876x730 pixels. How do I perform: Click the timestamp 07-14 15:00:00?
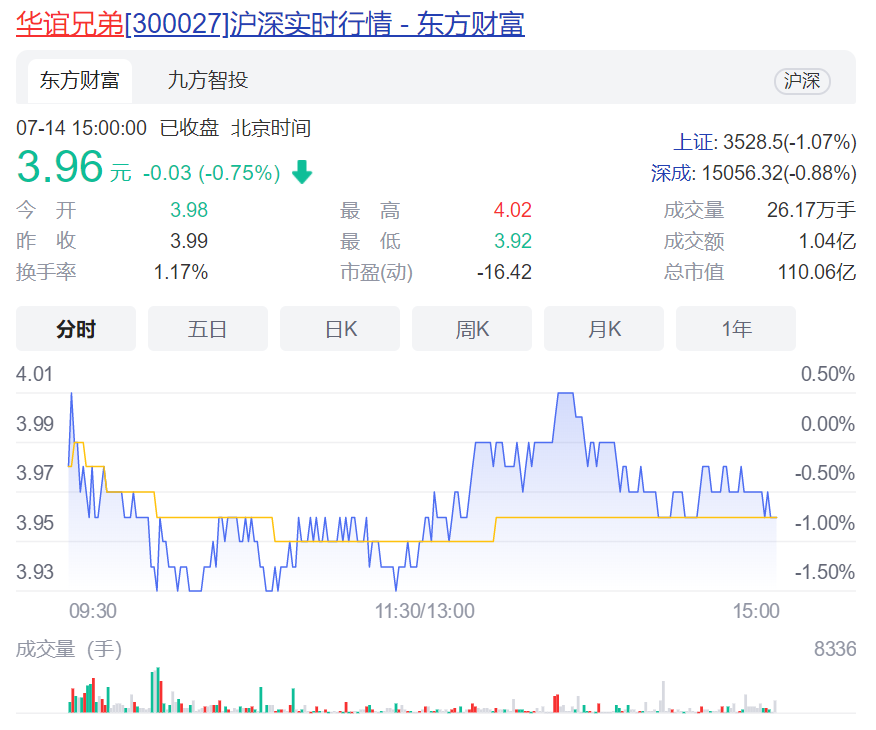(82, 128)
